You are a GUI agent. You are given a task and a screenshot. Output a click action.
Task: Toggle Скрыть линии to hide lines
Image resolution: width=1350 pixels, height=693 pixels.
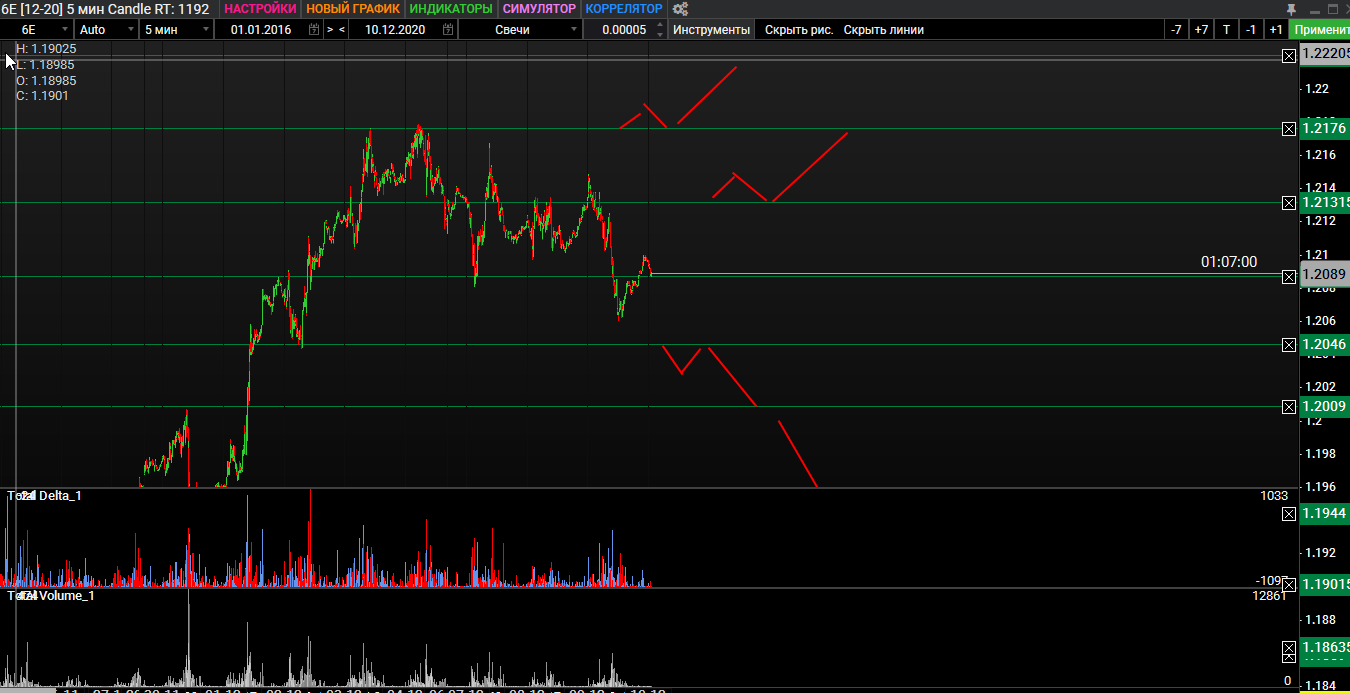pos(883,30)
